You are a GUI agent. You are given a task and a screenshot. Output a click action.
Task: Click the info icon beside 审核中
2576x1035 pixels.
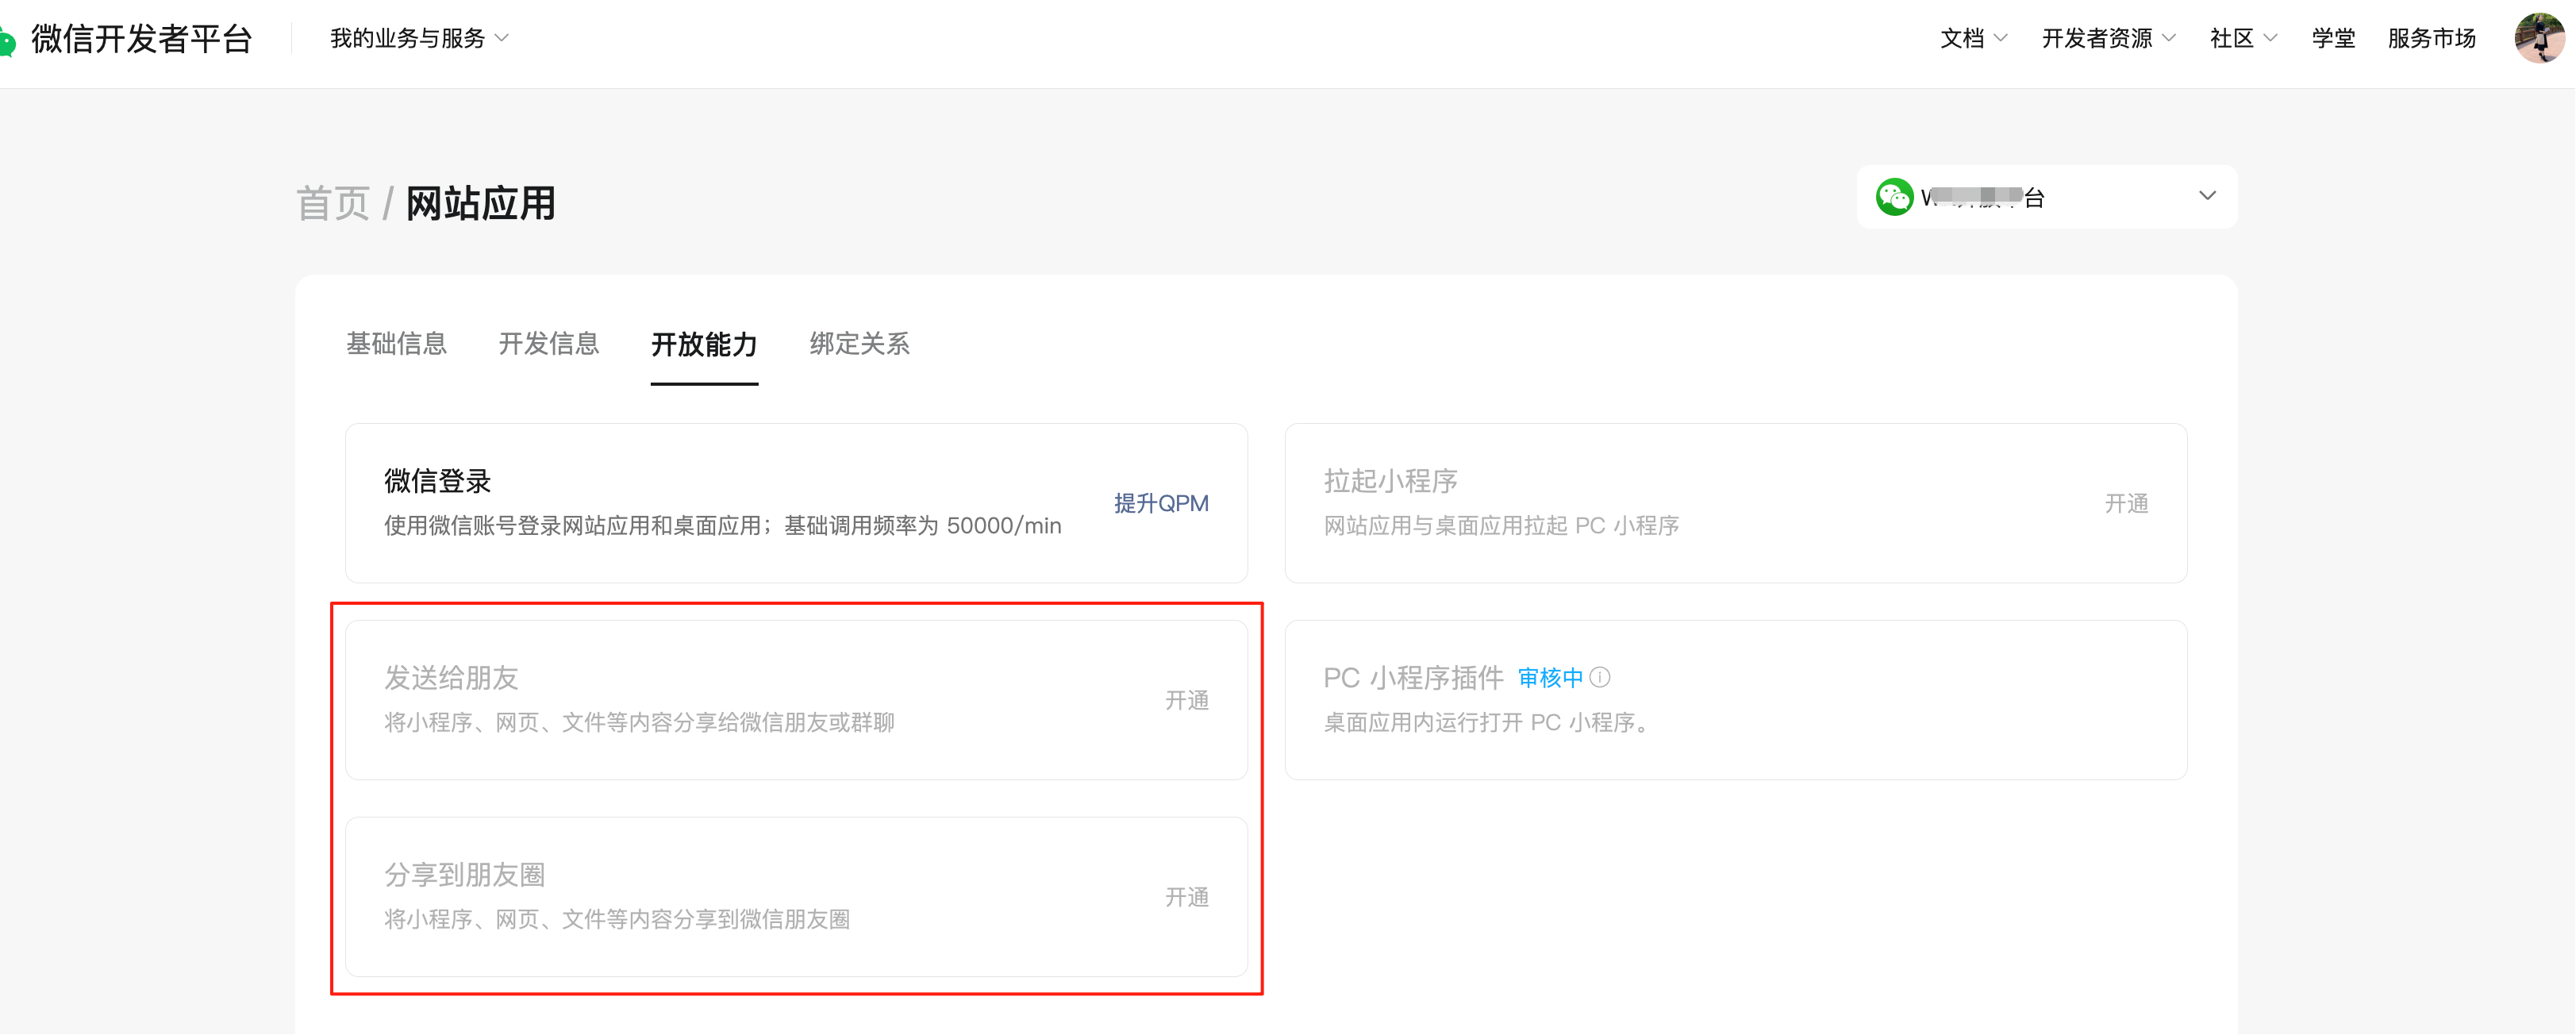1600,678
